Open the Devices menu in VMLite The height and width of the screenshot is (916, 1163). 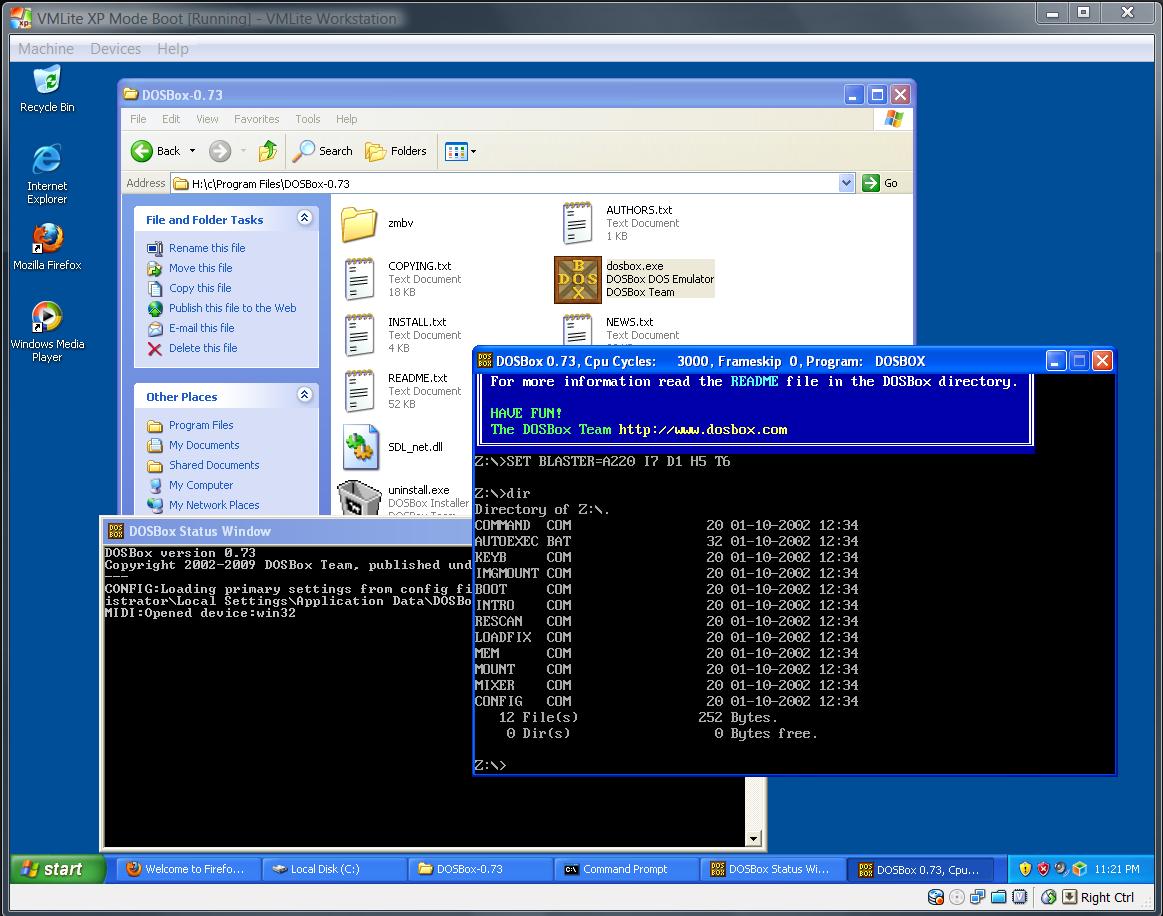pyautogui.click(x=115, y=48)
